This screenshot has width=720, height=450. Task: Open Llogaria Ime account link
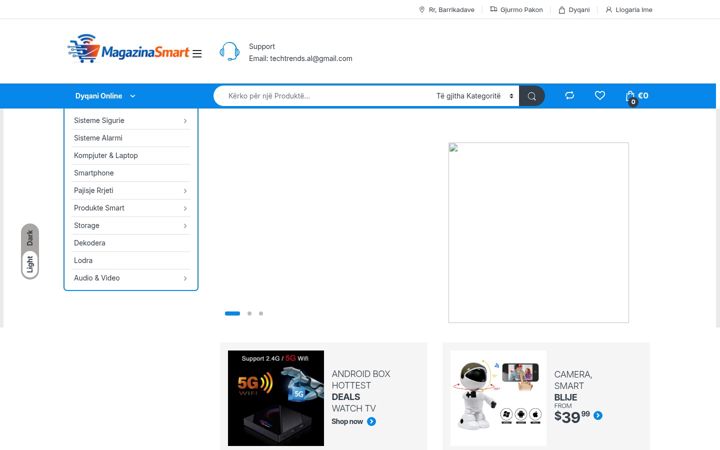pyautogui.click(x=634, y=10)
